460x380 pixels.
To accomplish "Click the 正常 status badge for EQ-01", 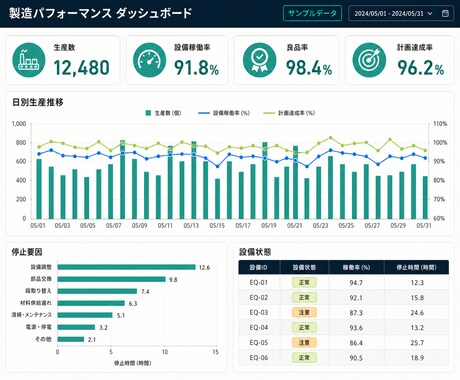I will [304, 283].
